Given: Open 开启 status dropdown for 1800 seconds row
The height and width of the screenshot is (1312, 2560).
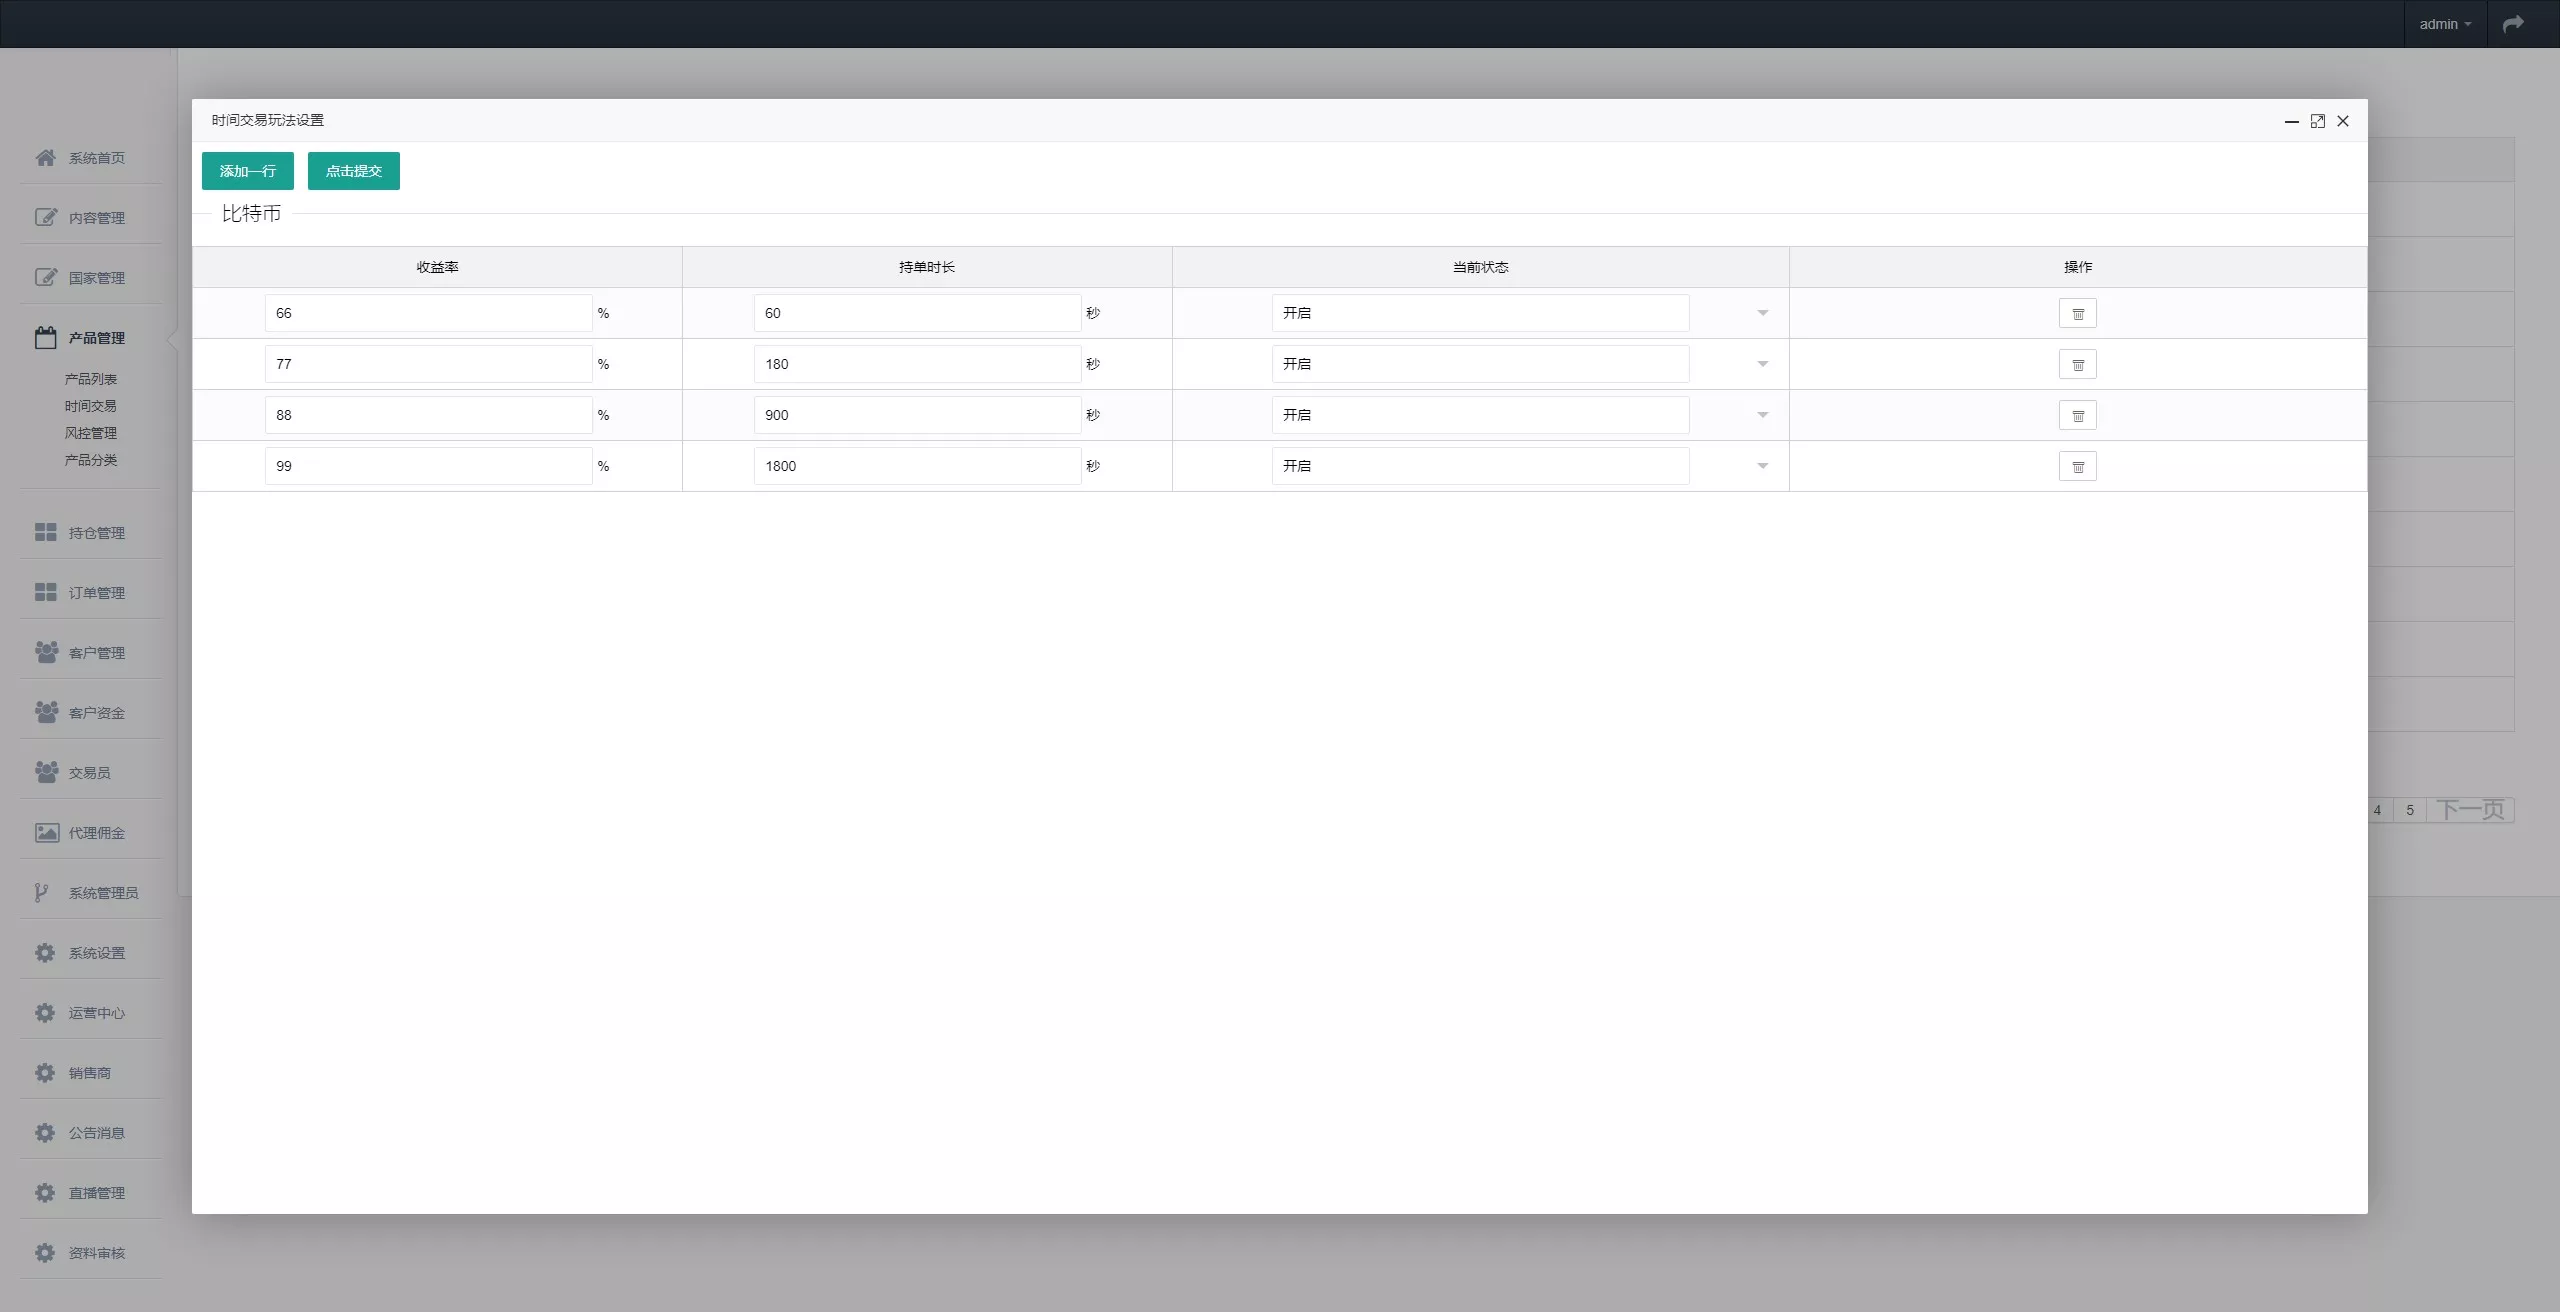Looking at the screenshot, I should (x=1480, y=466).
